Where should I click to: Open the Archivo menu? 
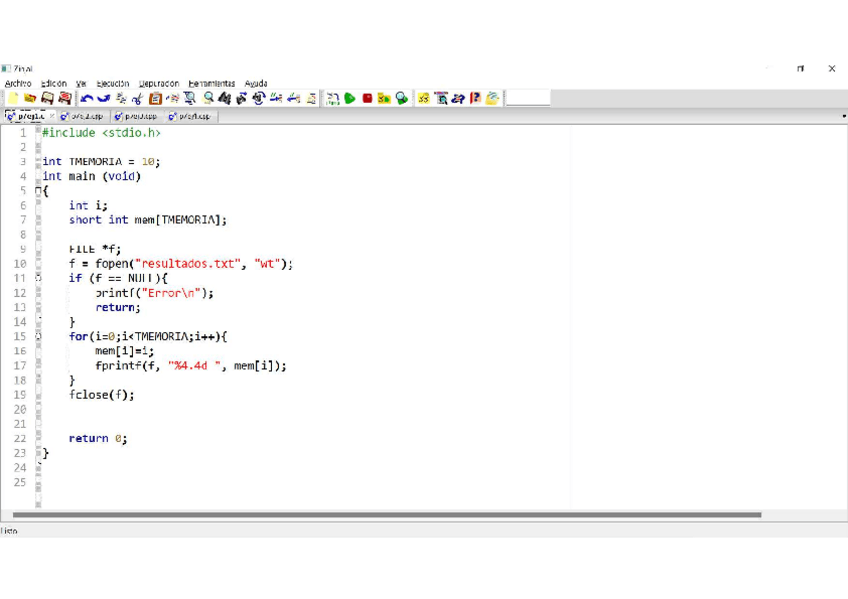pos(18,84)
